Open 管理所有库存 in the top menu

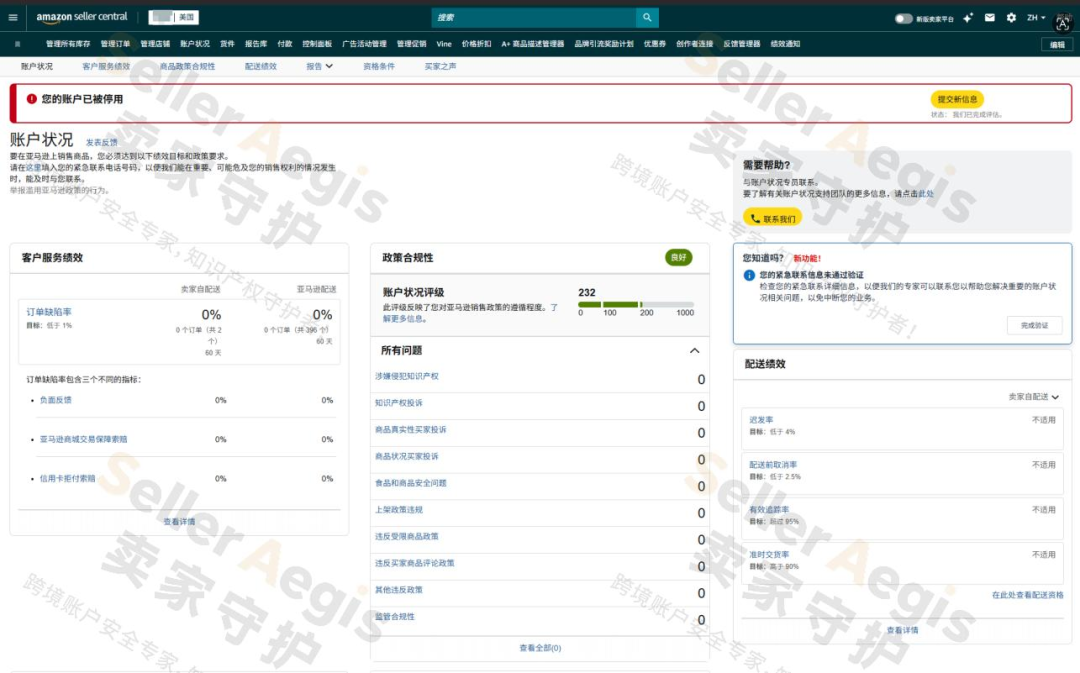coord(68,44)
